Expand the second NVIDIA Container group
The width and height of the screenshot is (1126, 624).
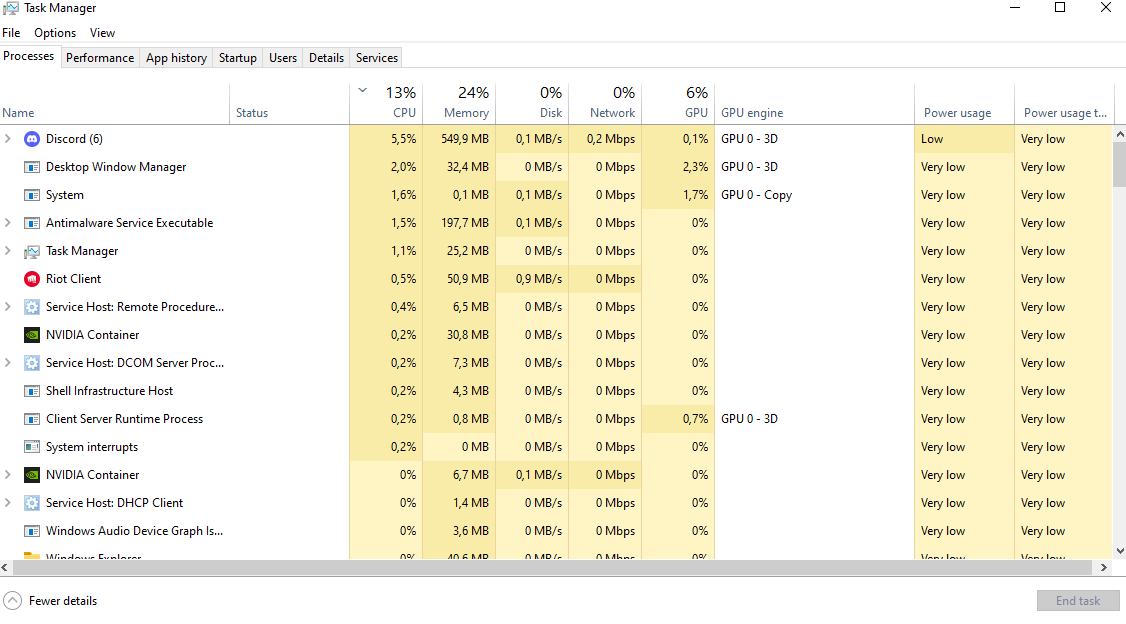click(x=8, y=475)
